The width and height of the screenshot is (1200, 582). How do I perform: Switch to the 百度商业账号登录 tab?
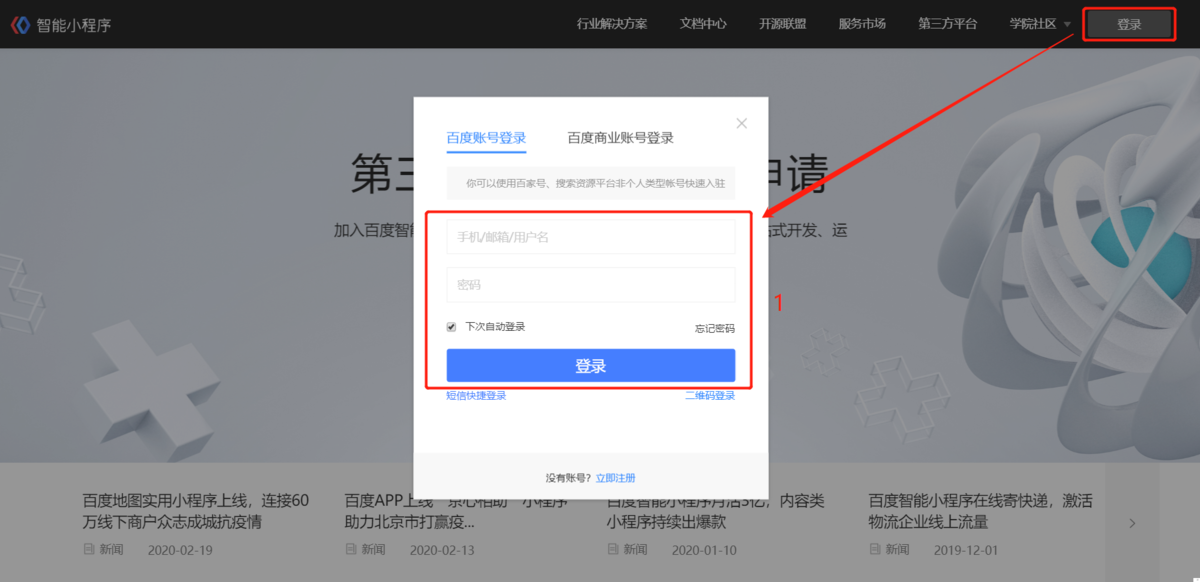621,138
